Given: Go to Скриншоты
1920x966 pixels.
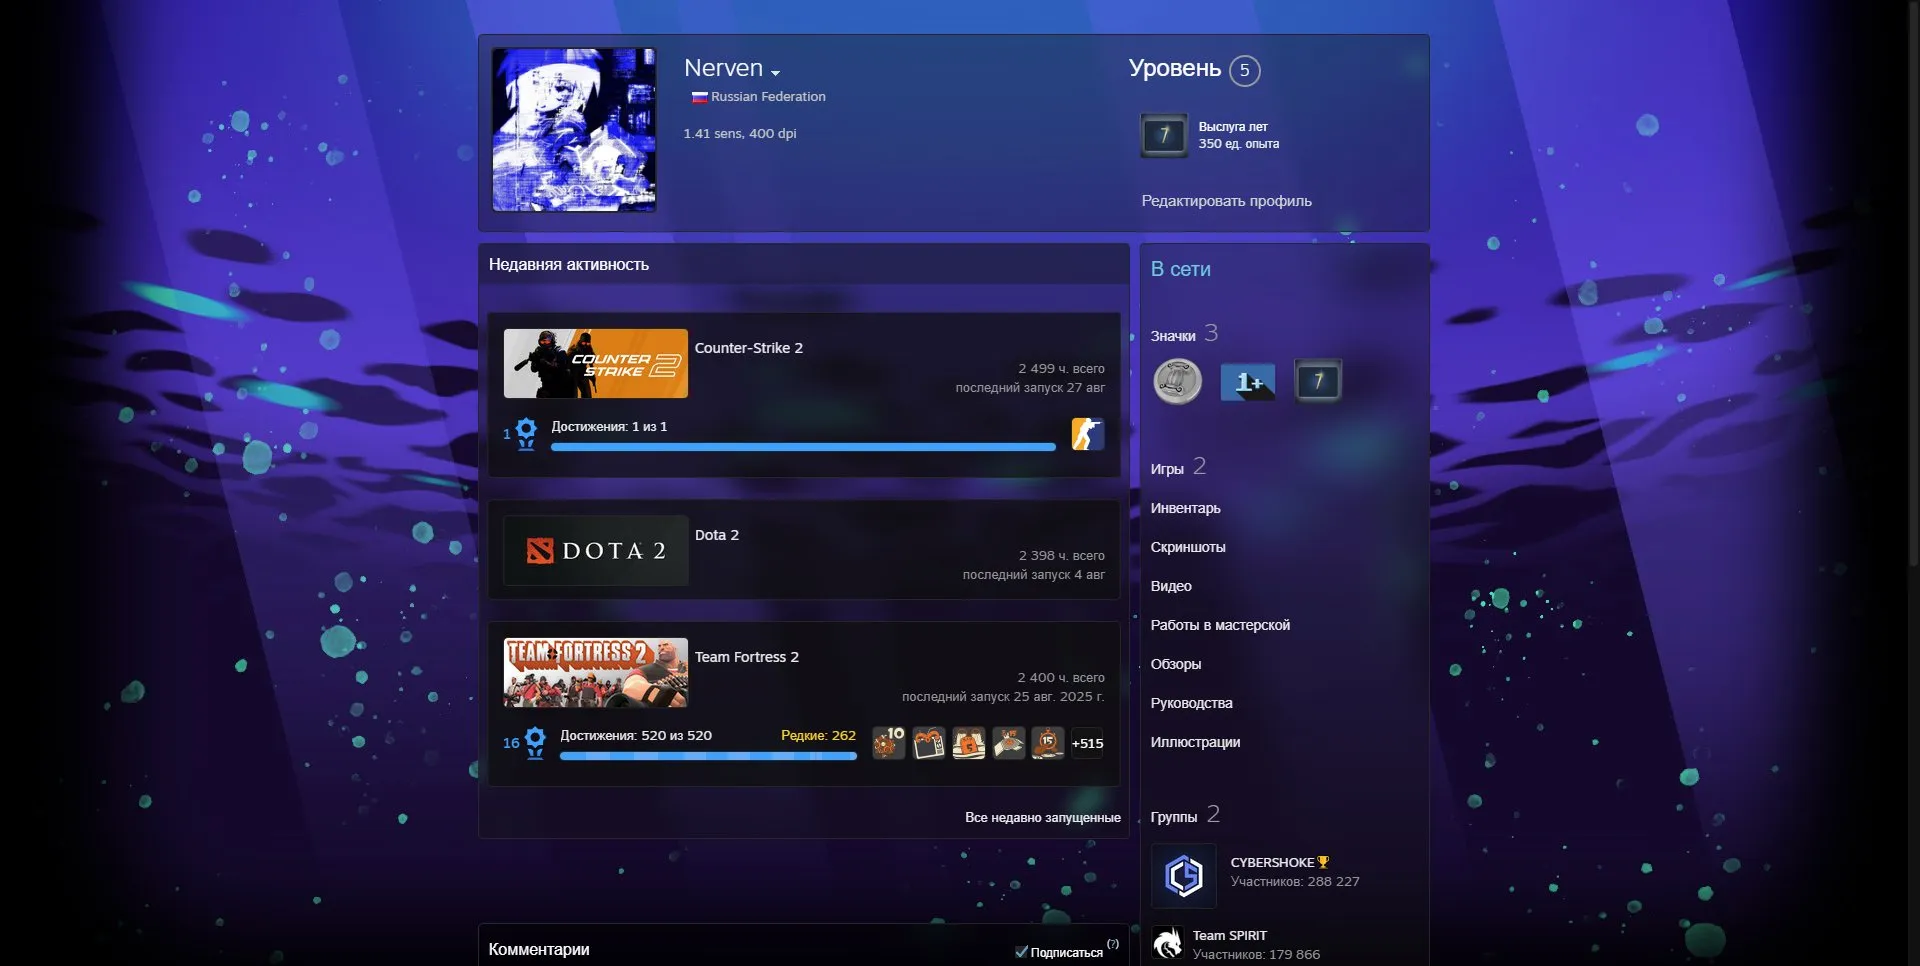Looking at the screenshot, I should 1188,547.
